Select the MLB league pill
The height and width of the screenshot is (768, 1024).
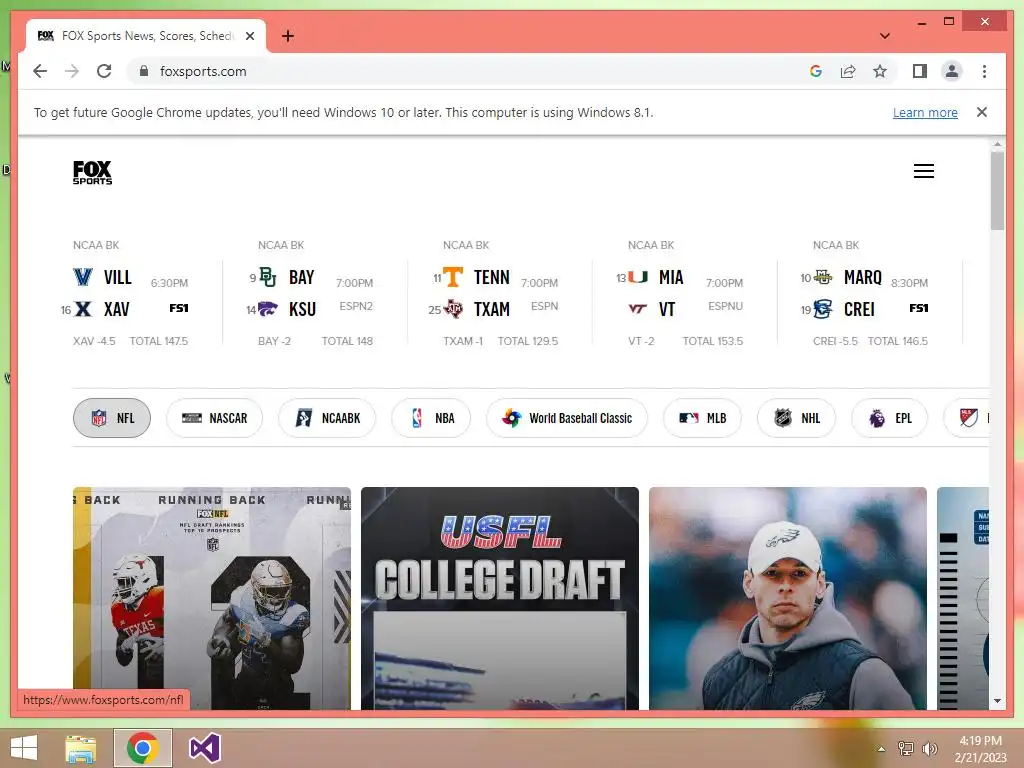point(702,418)
